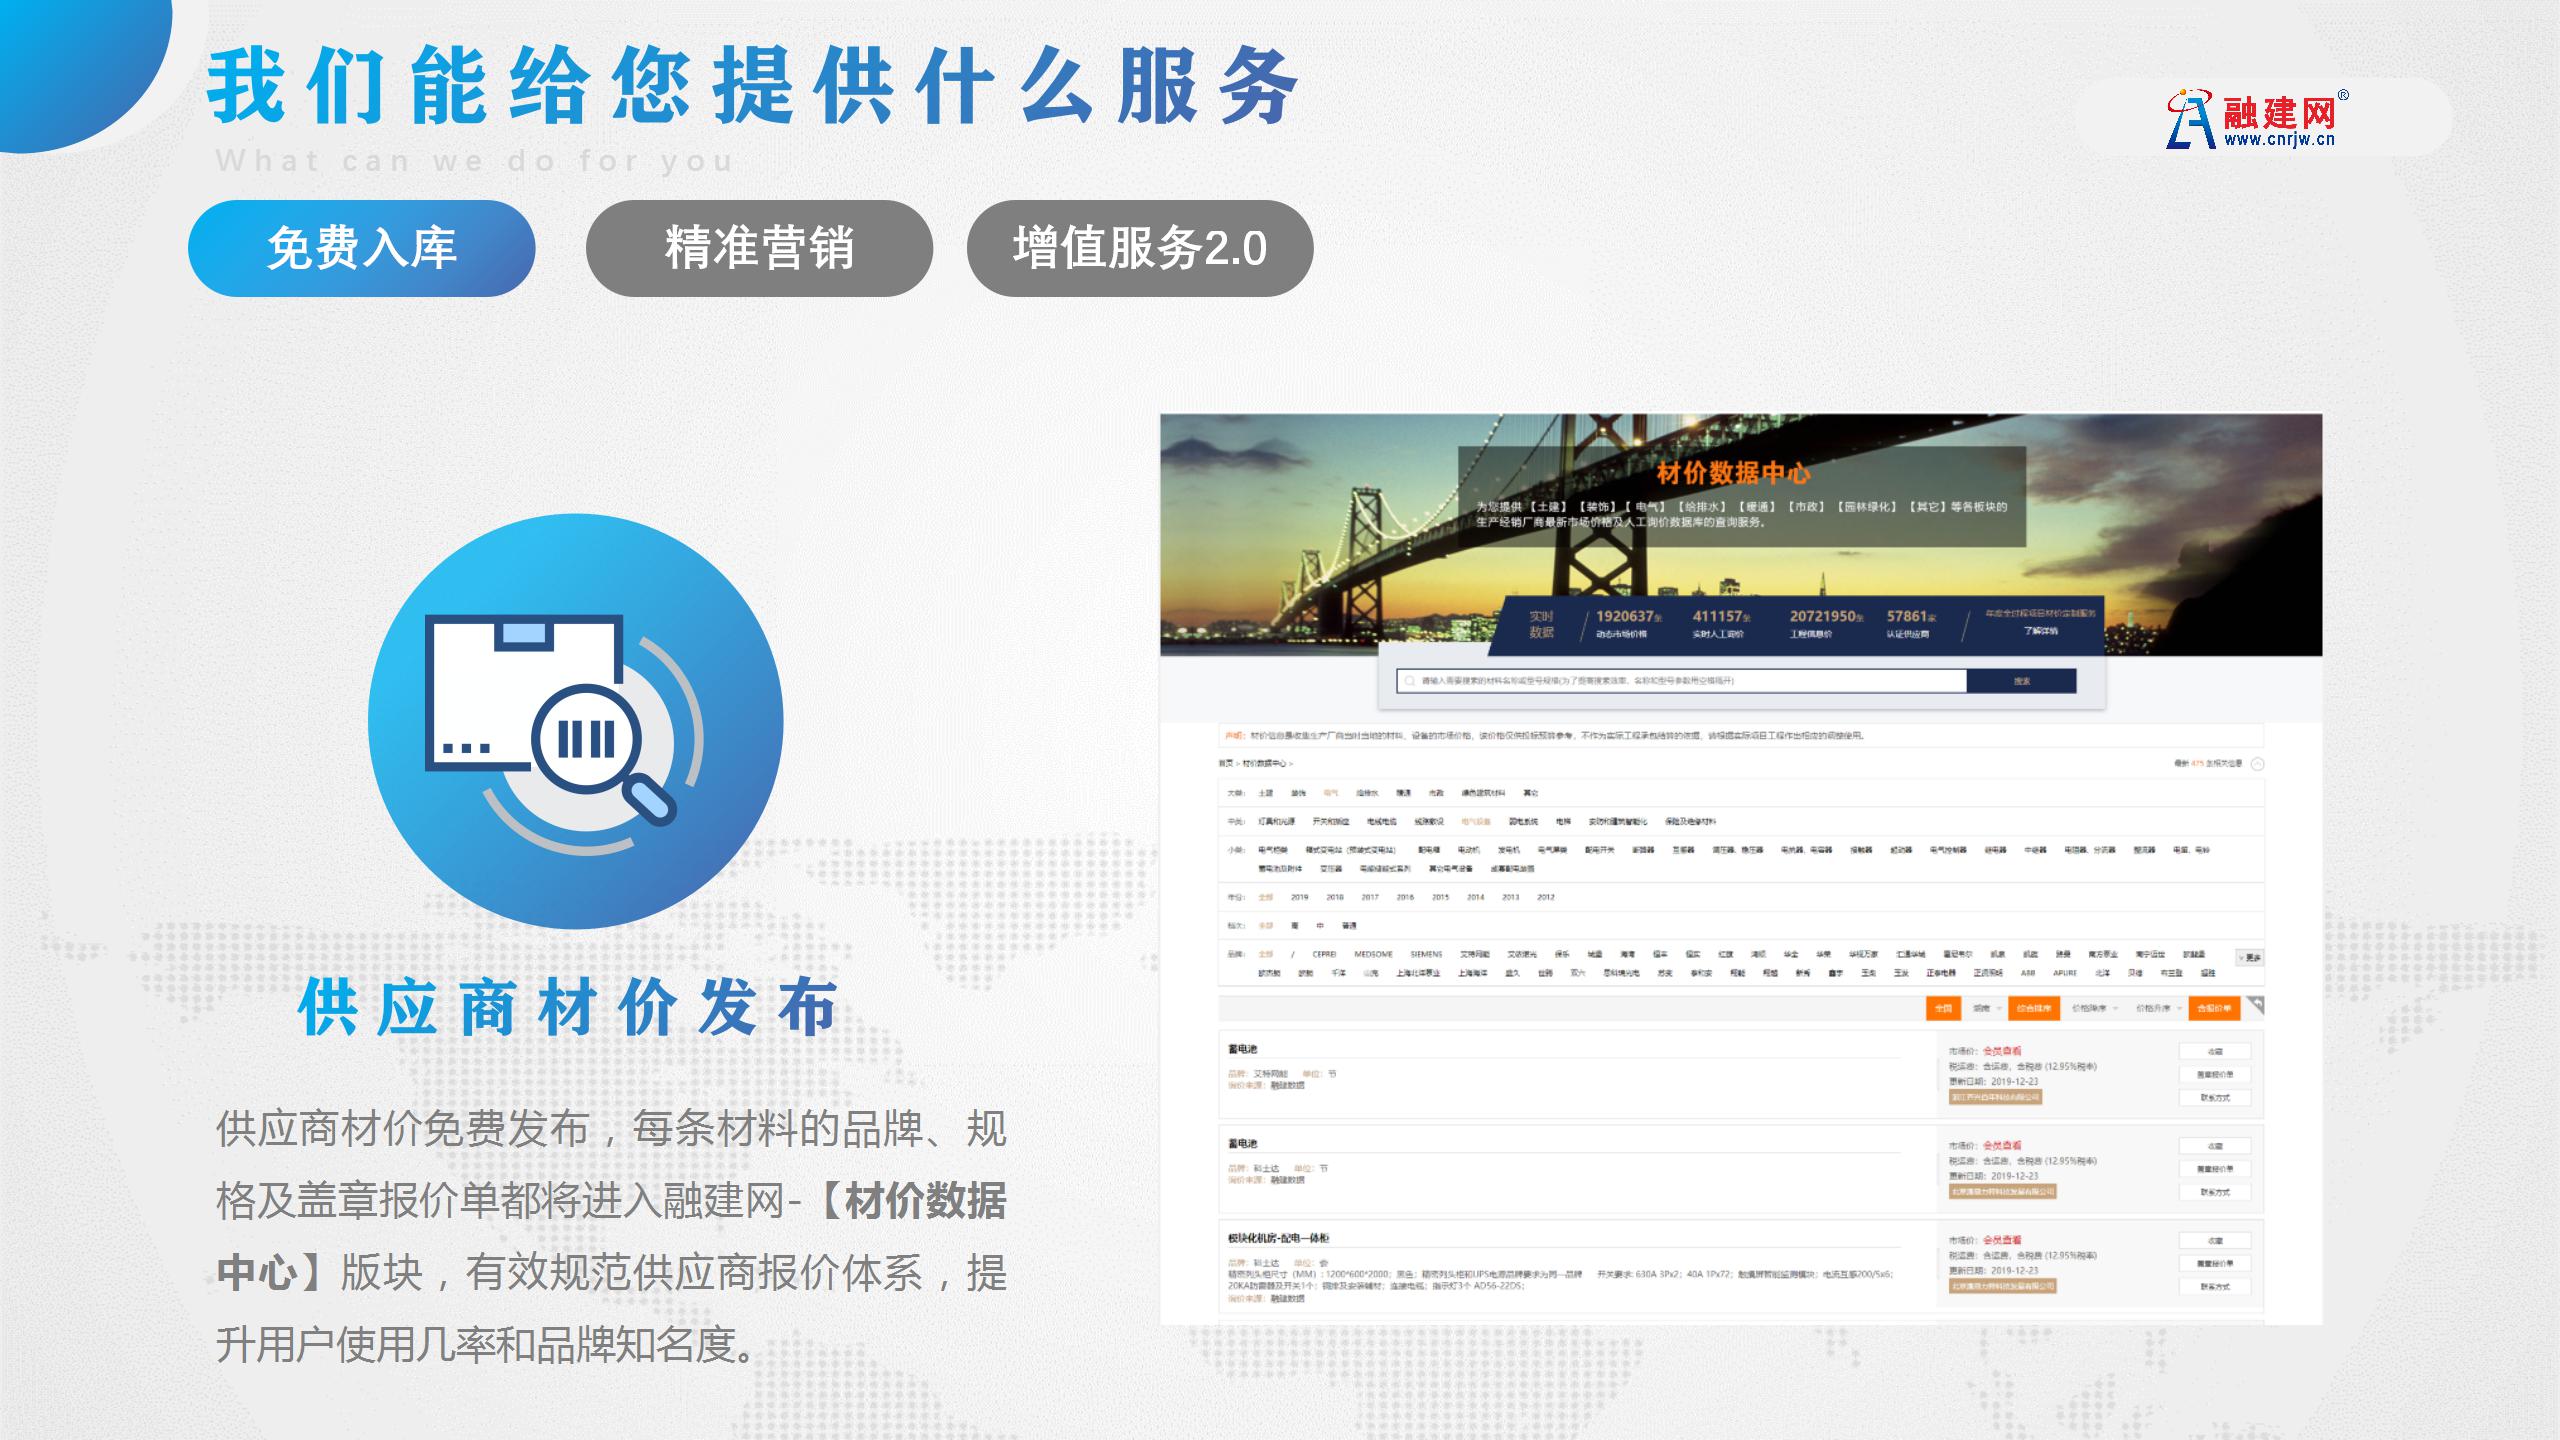Open the 价格降序 sort dropdown
This screenshot has height=1440, width=2560.
2094,1009
